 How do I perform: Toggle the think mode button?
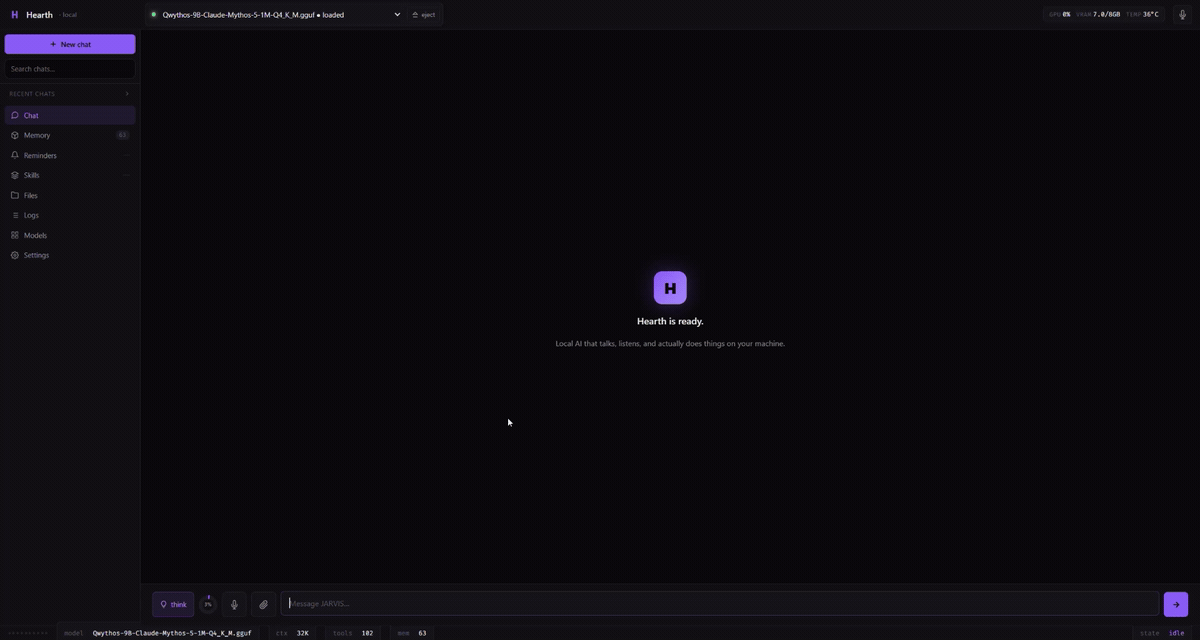point(173,604)
